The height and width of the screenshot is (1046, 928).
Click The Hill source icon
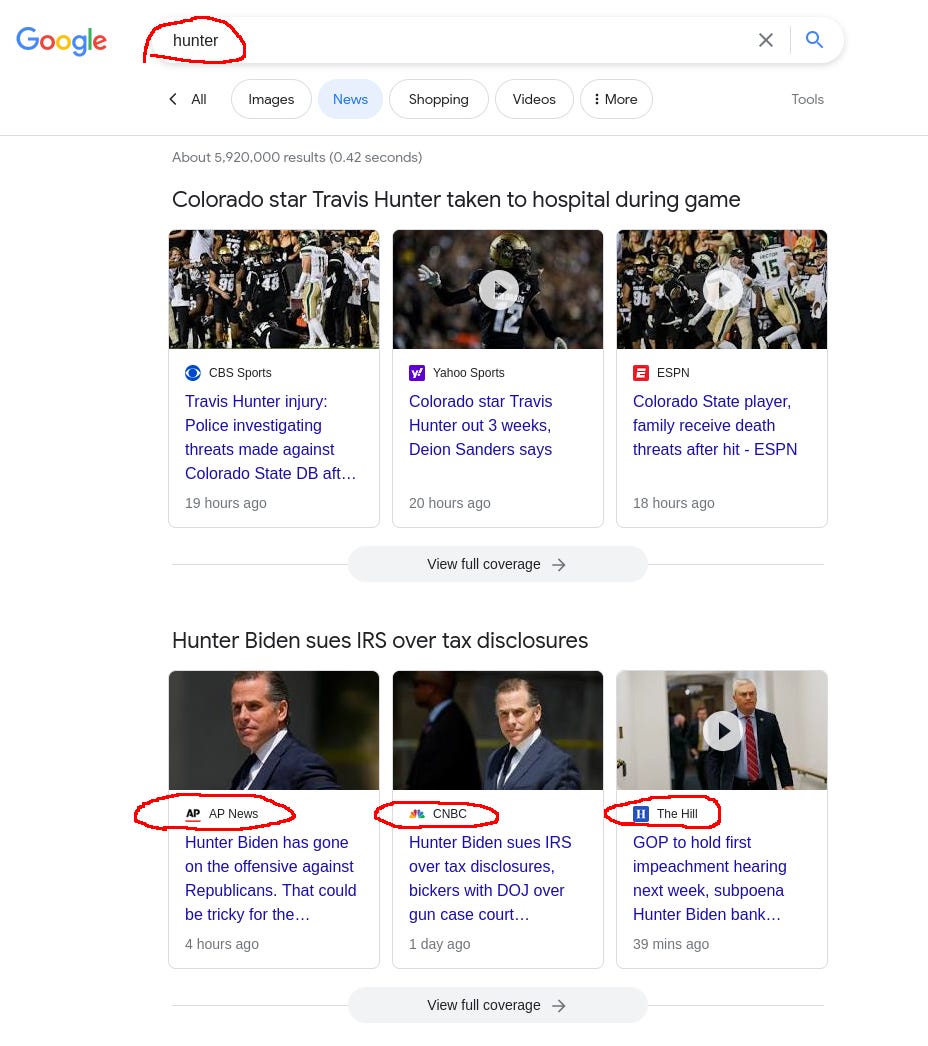pos(640,814)
